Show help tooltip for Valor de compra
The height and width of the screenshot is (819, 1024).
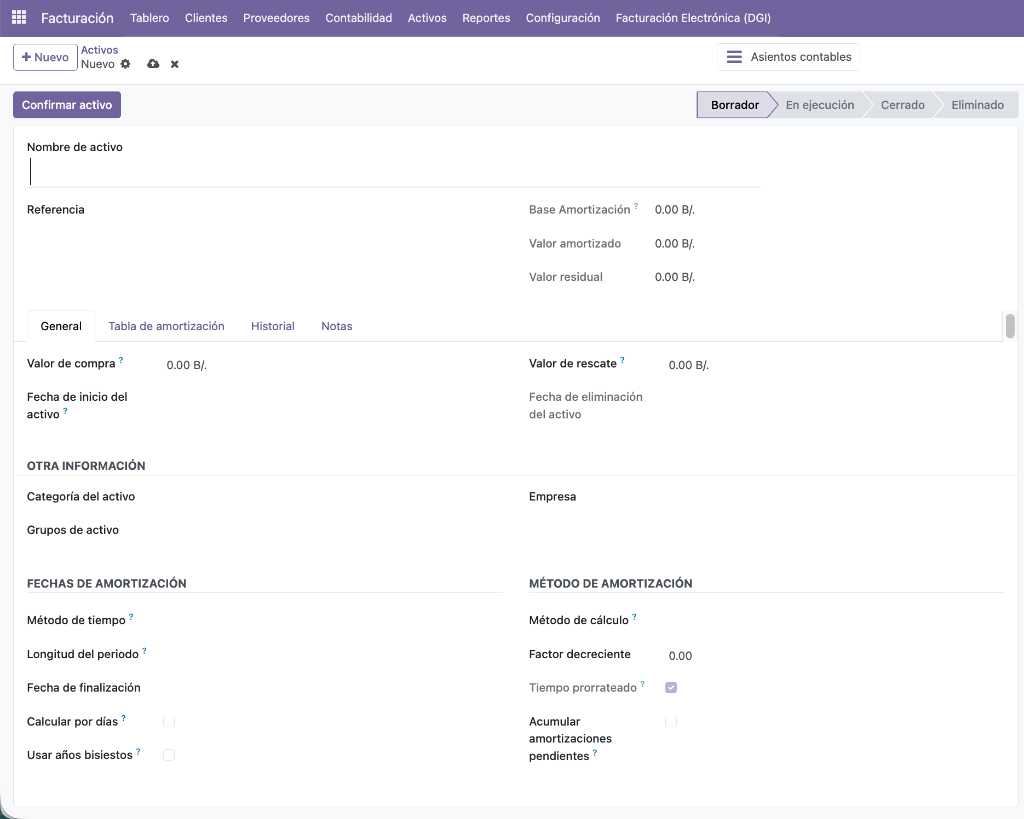coord(121,360)
